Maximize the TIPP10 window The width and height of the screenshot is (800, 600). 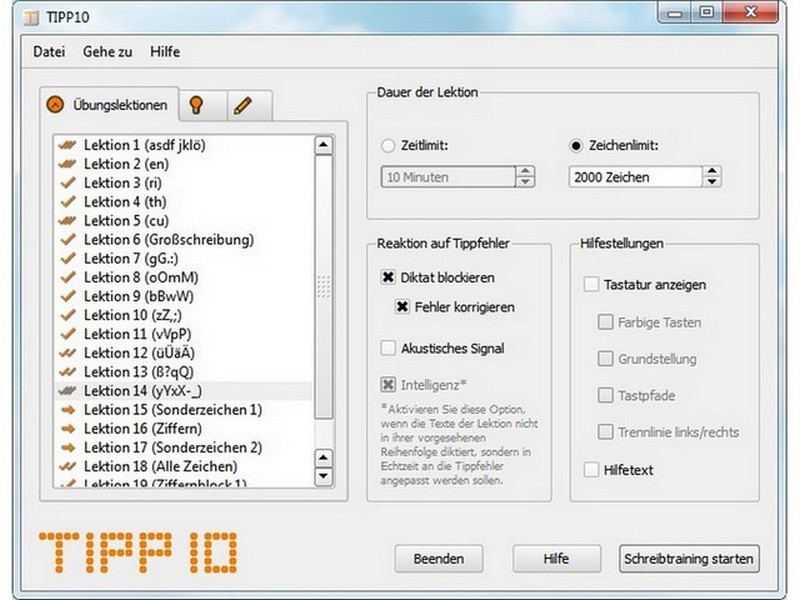[707, 12]
